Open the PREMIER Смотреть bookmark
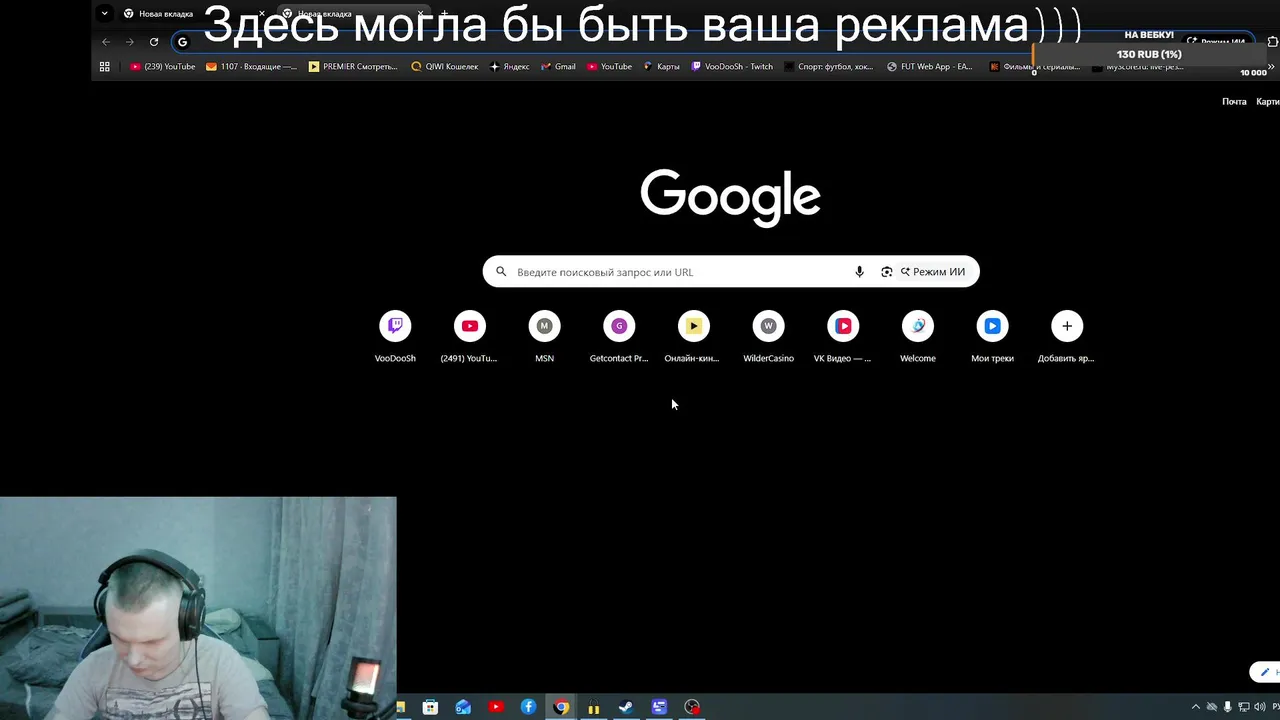This screenshot has height=720, width=1280. pos(353,67)
